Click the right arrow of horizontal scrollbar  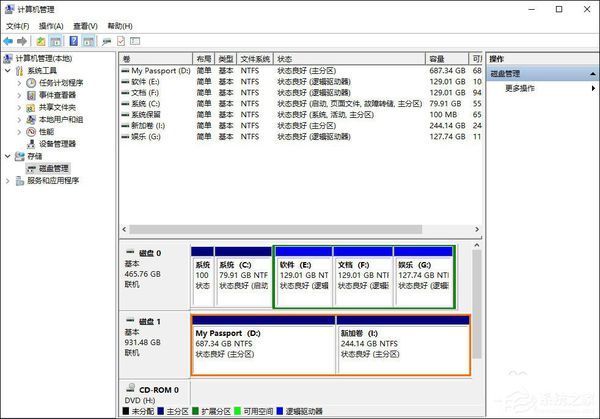click(x=477, y=229)
